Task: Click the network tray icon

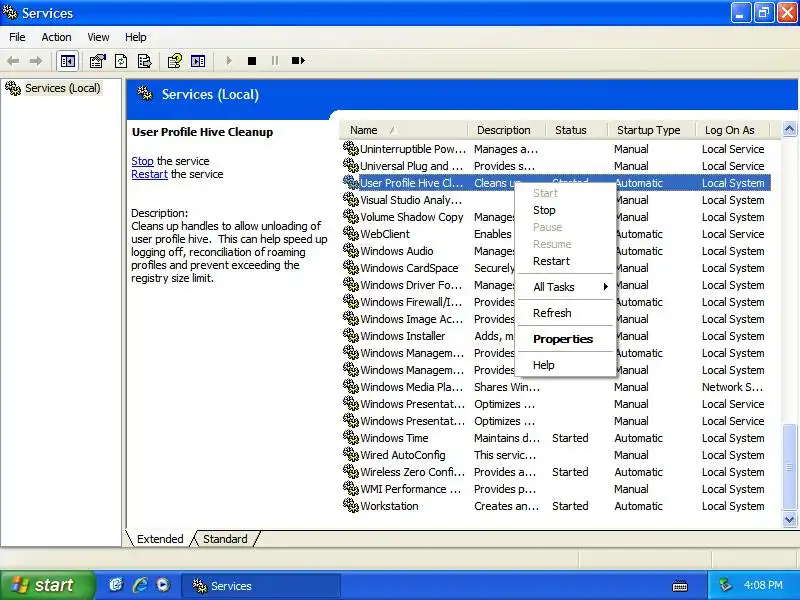Action: (x=725, y=585)
